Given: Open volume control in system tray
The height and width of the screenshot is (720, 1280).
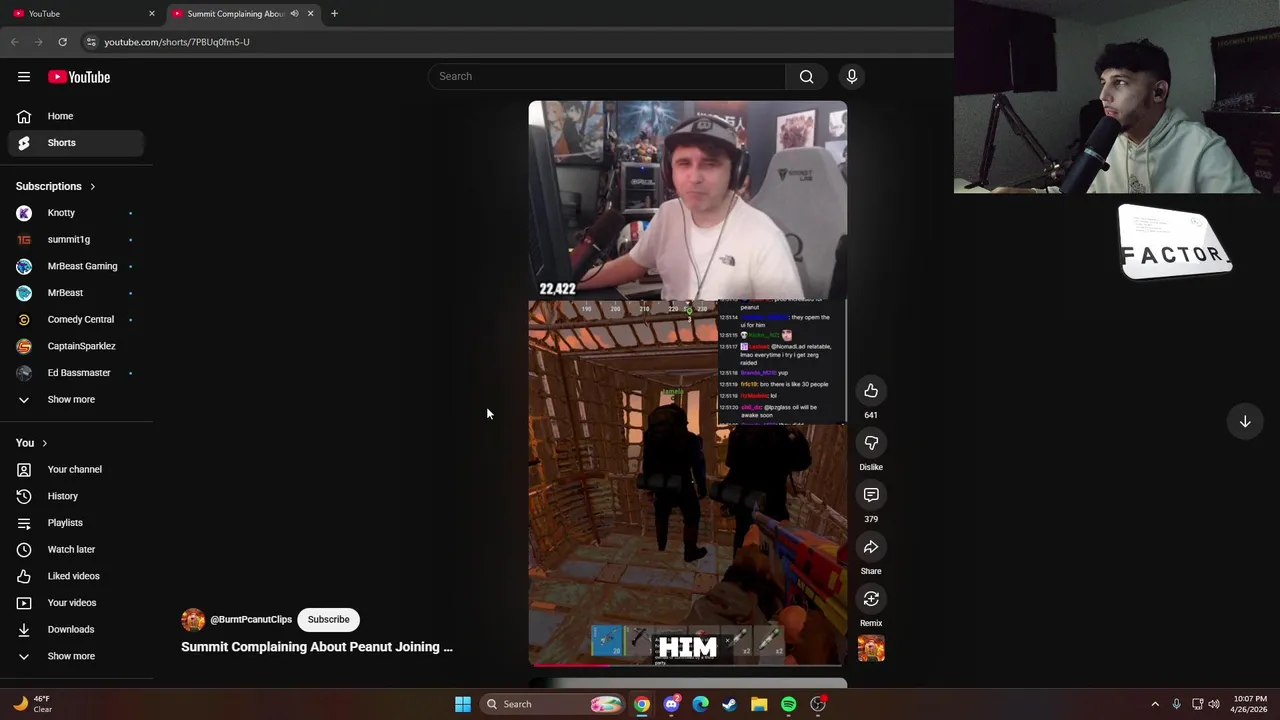Looking at the screenshot, I should pyautogui.click(x=1214, y=704).
